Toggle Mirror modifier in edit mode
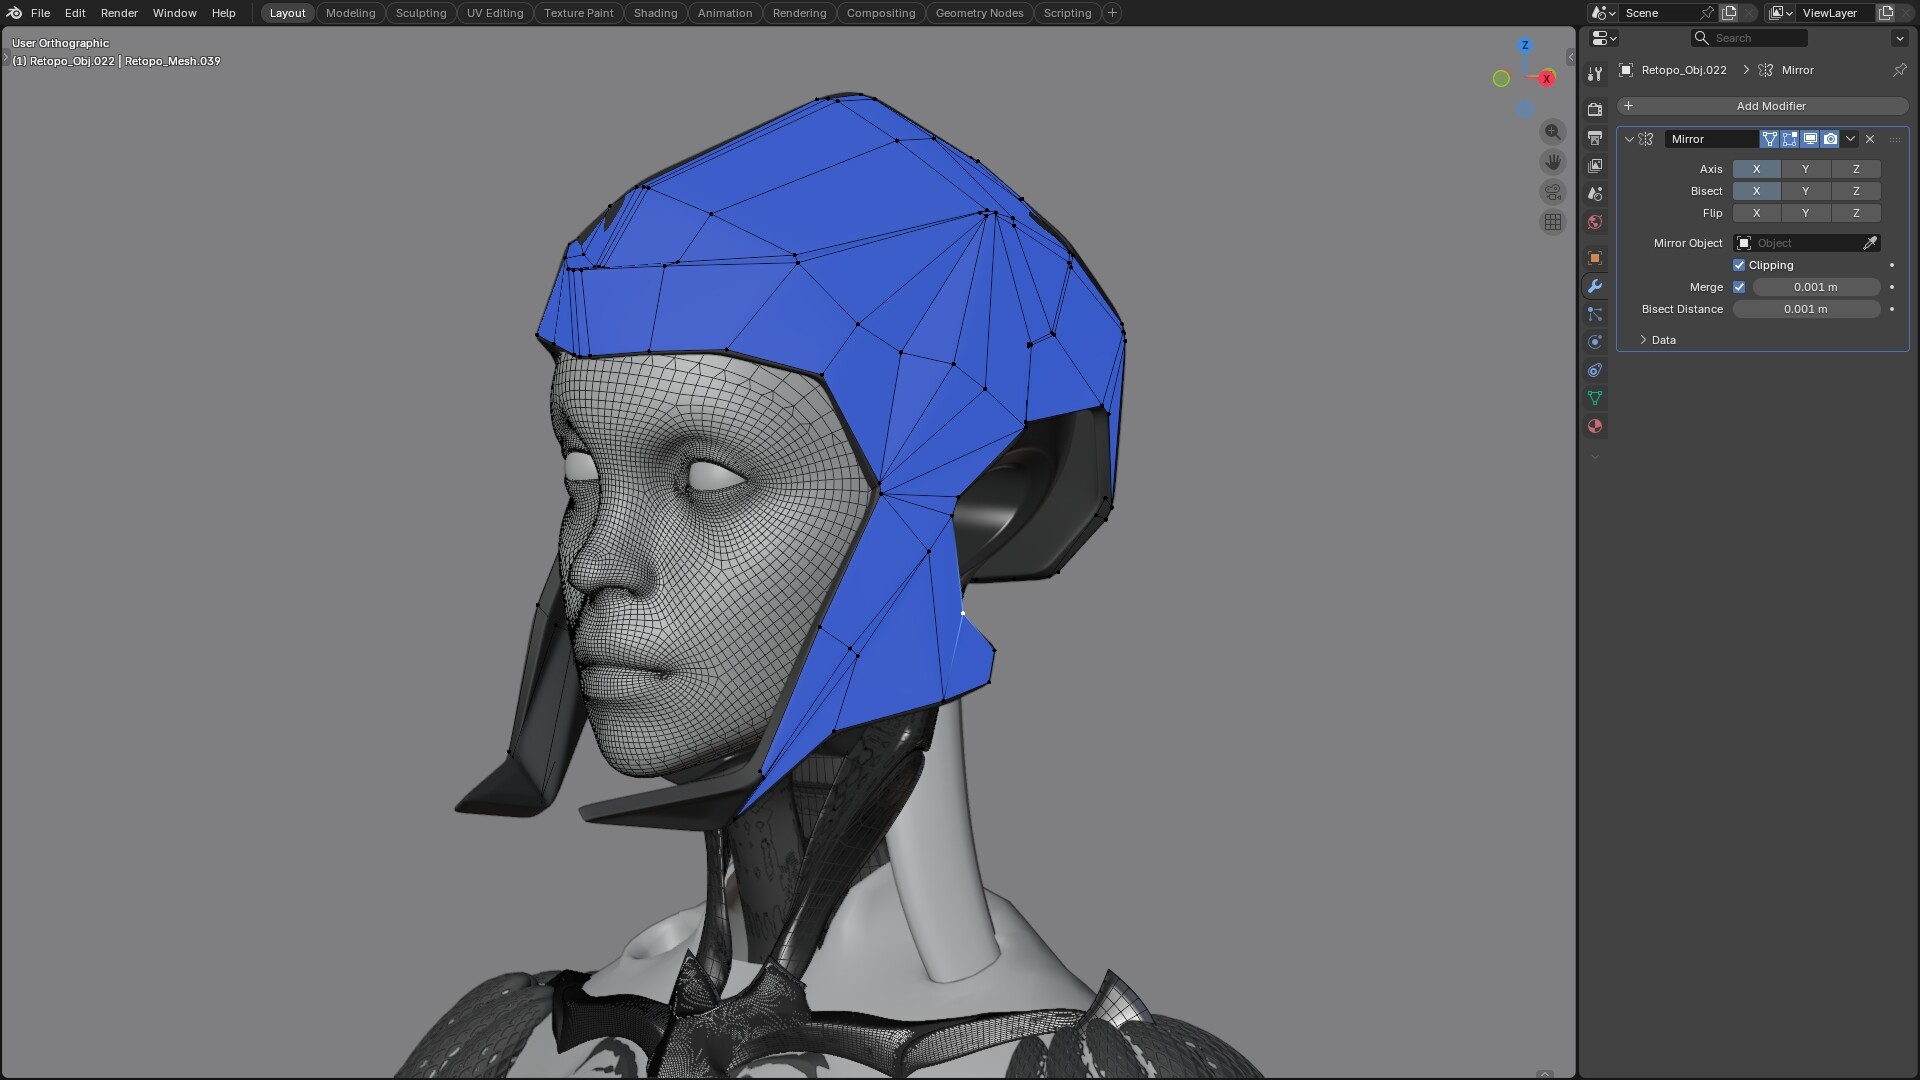 pos(1789,139)
